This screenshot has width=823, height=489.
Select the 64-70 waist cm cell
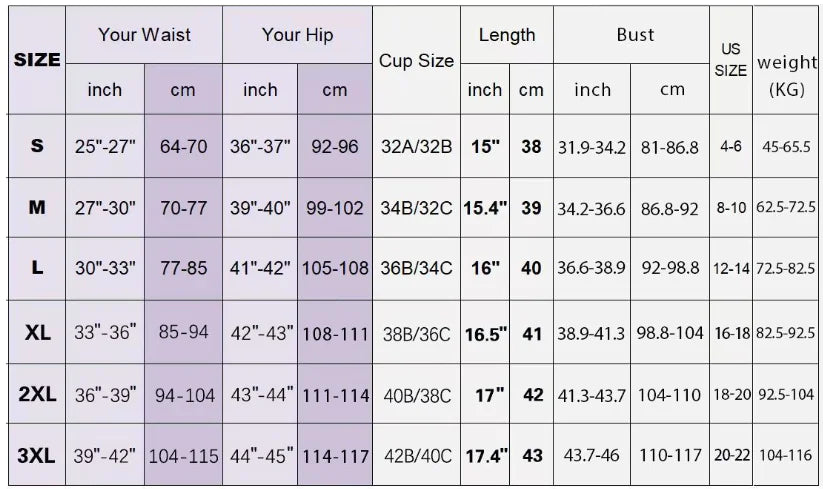pos(183,147)
